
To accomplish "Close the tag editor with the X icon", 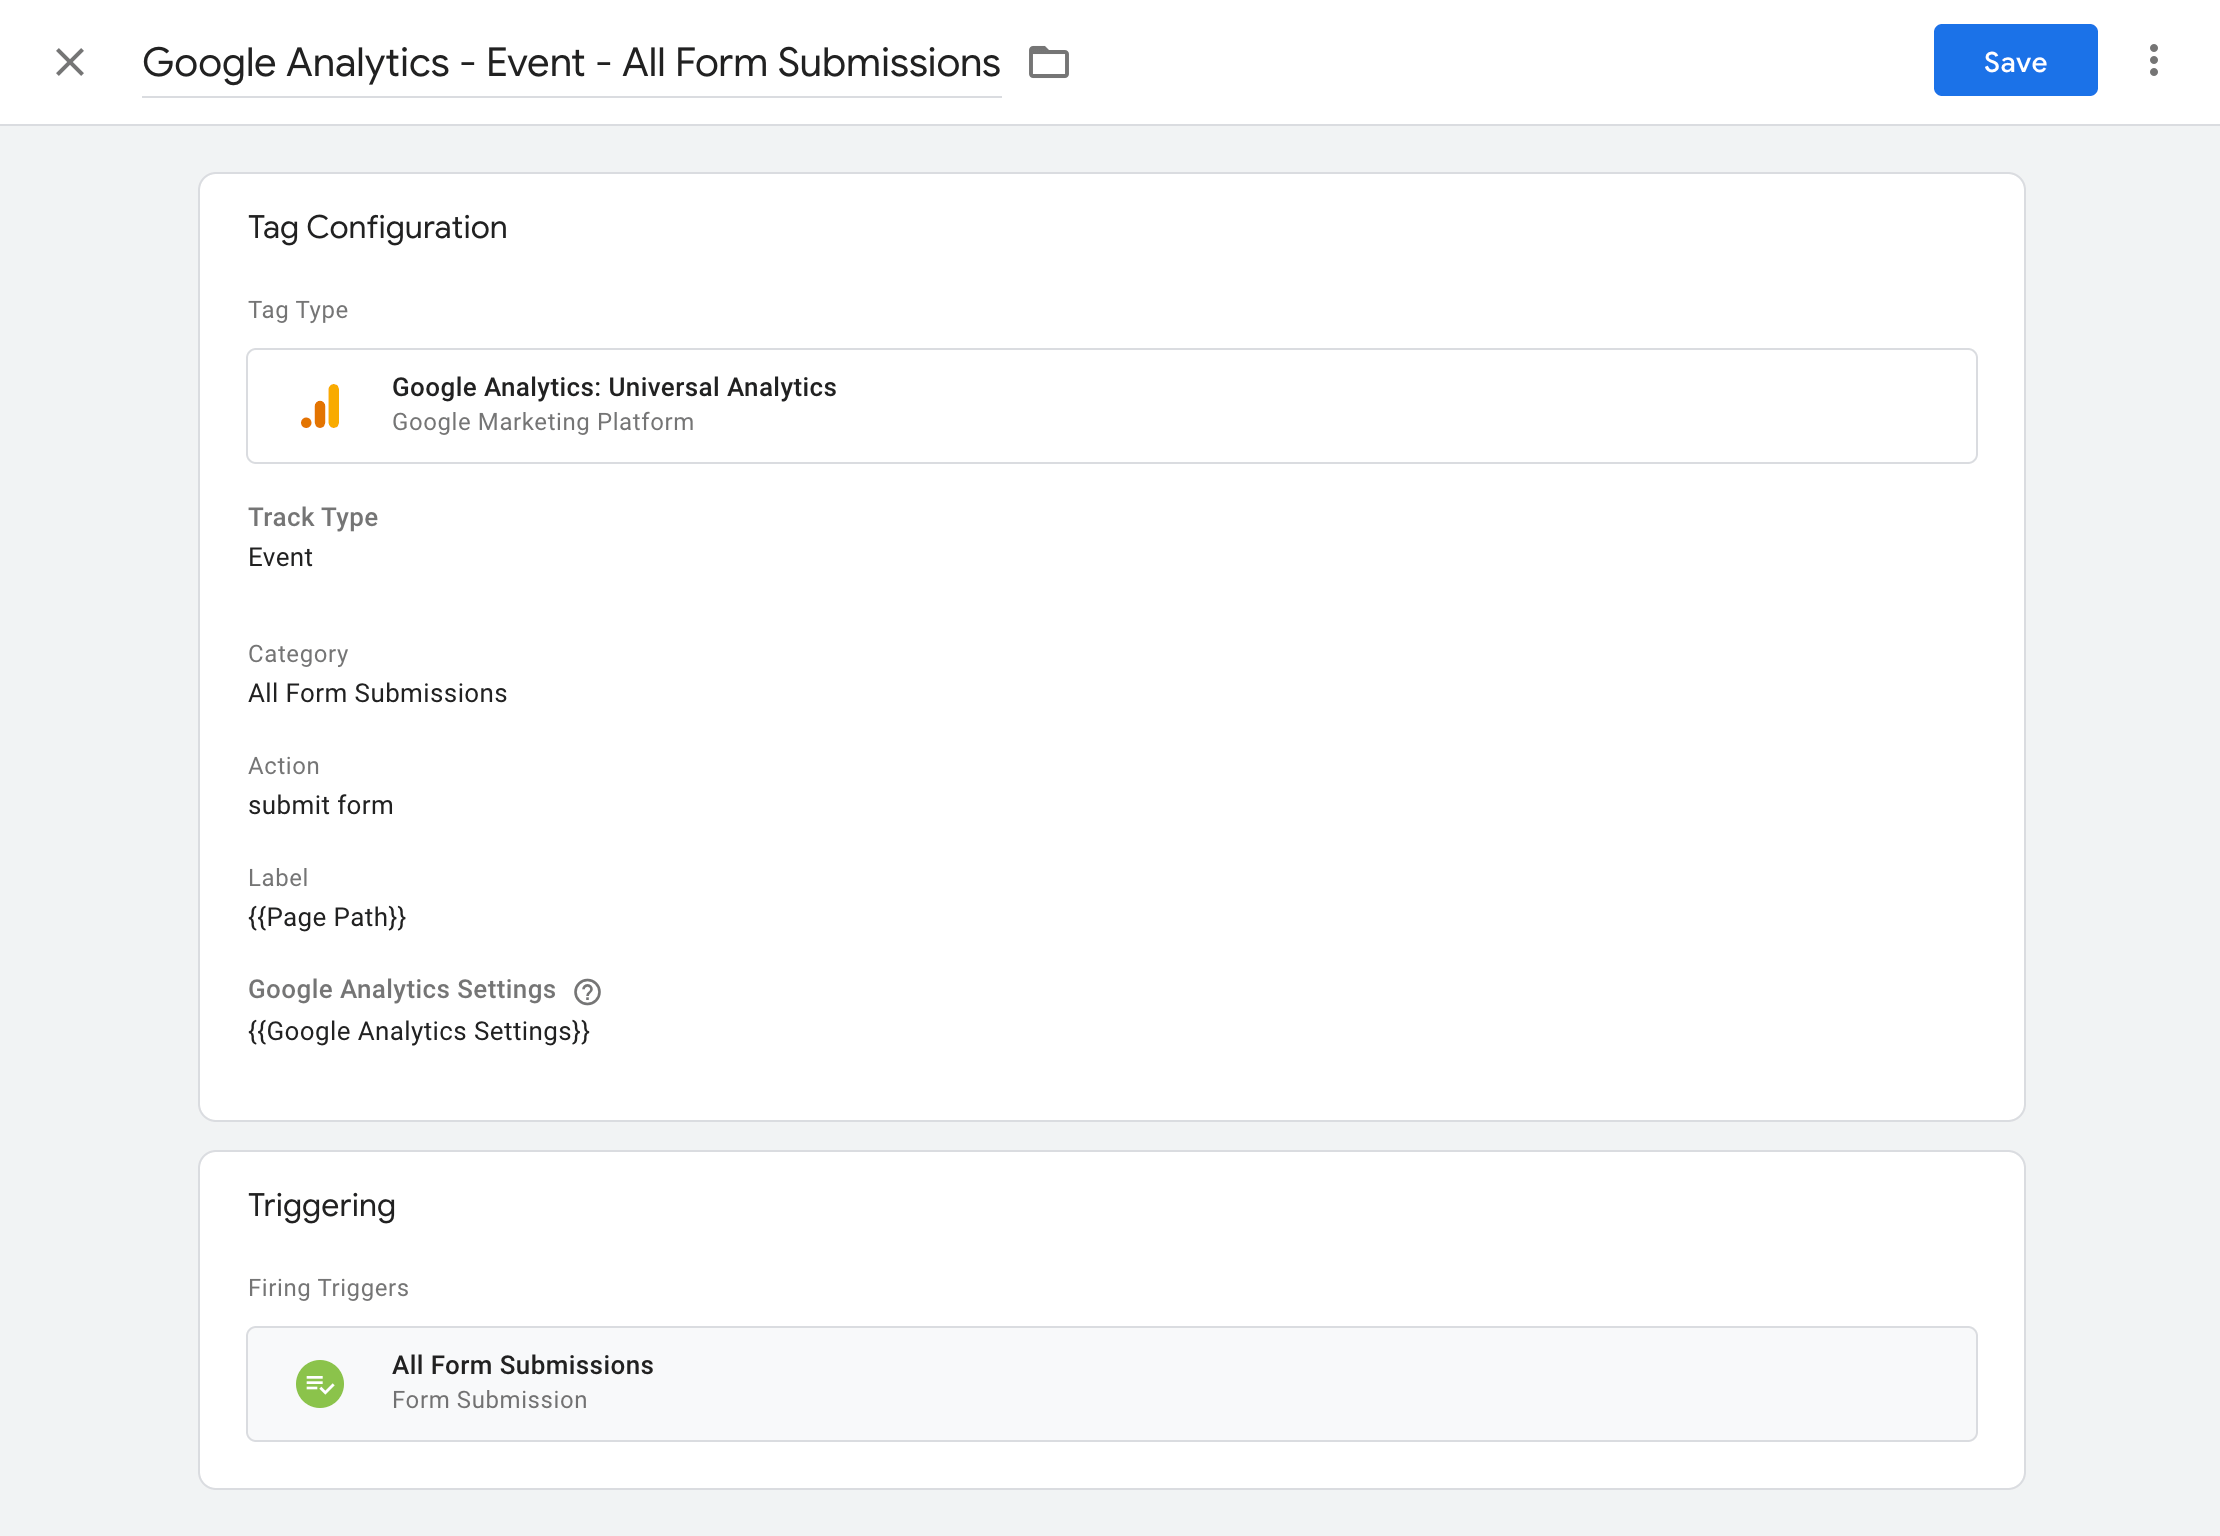I will pos(70,62).
